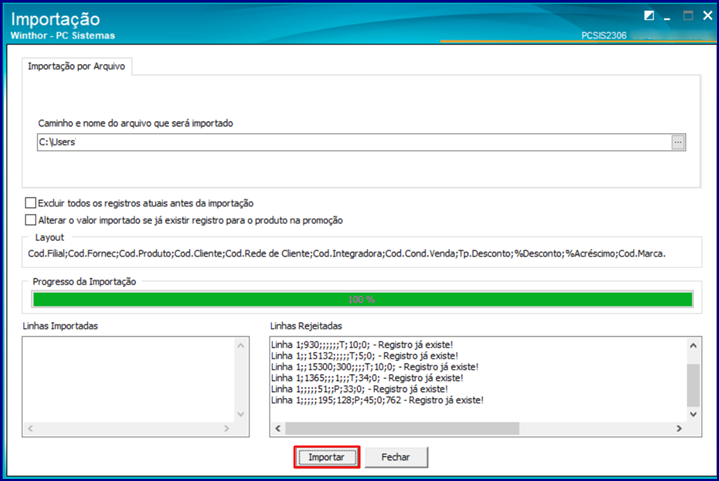The image size is (719, 481).
Task: Click the 'Progresso da Importação' group label
Action: coord(84,282)
